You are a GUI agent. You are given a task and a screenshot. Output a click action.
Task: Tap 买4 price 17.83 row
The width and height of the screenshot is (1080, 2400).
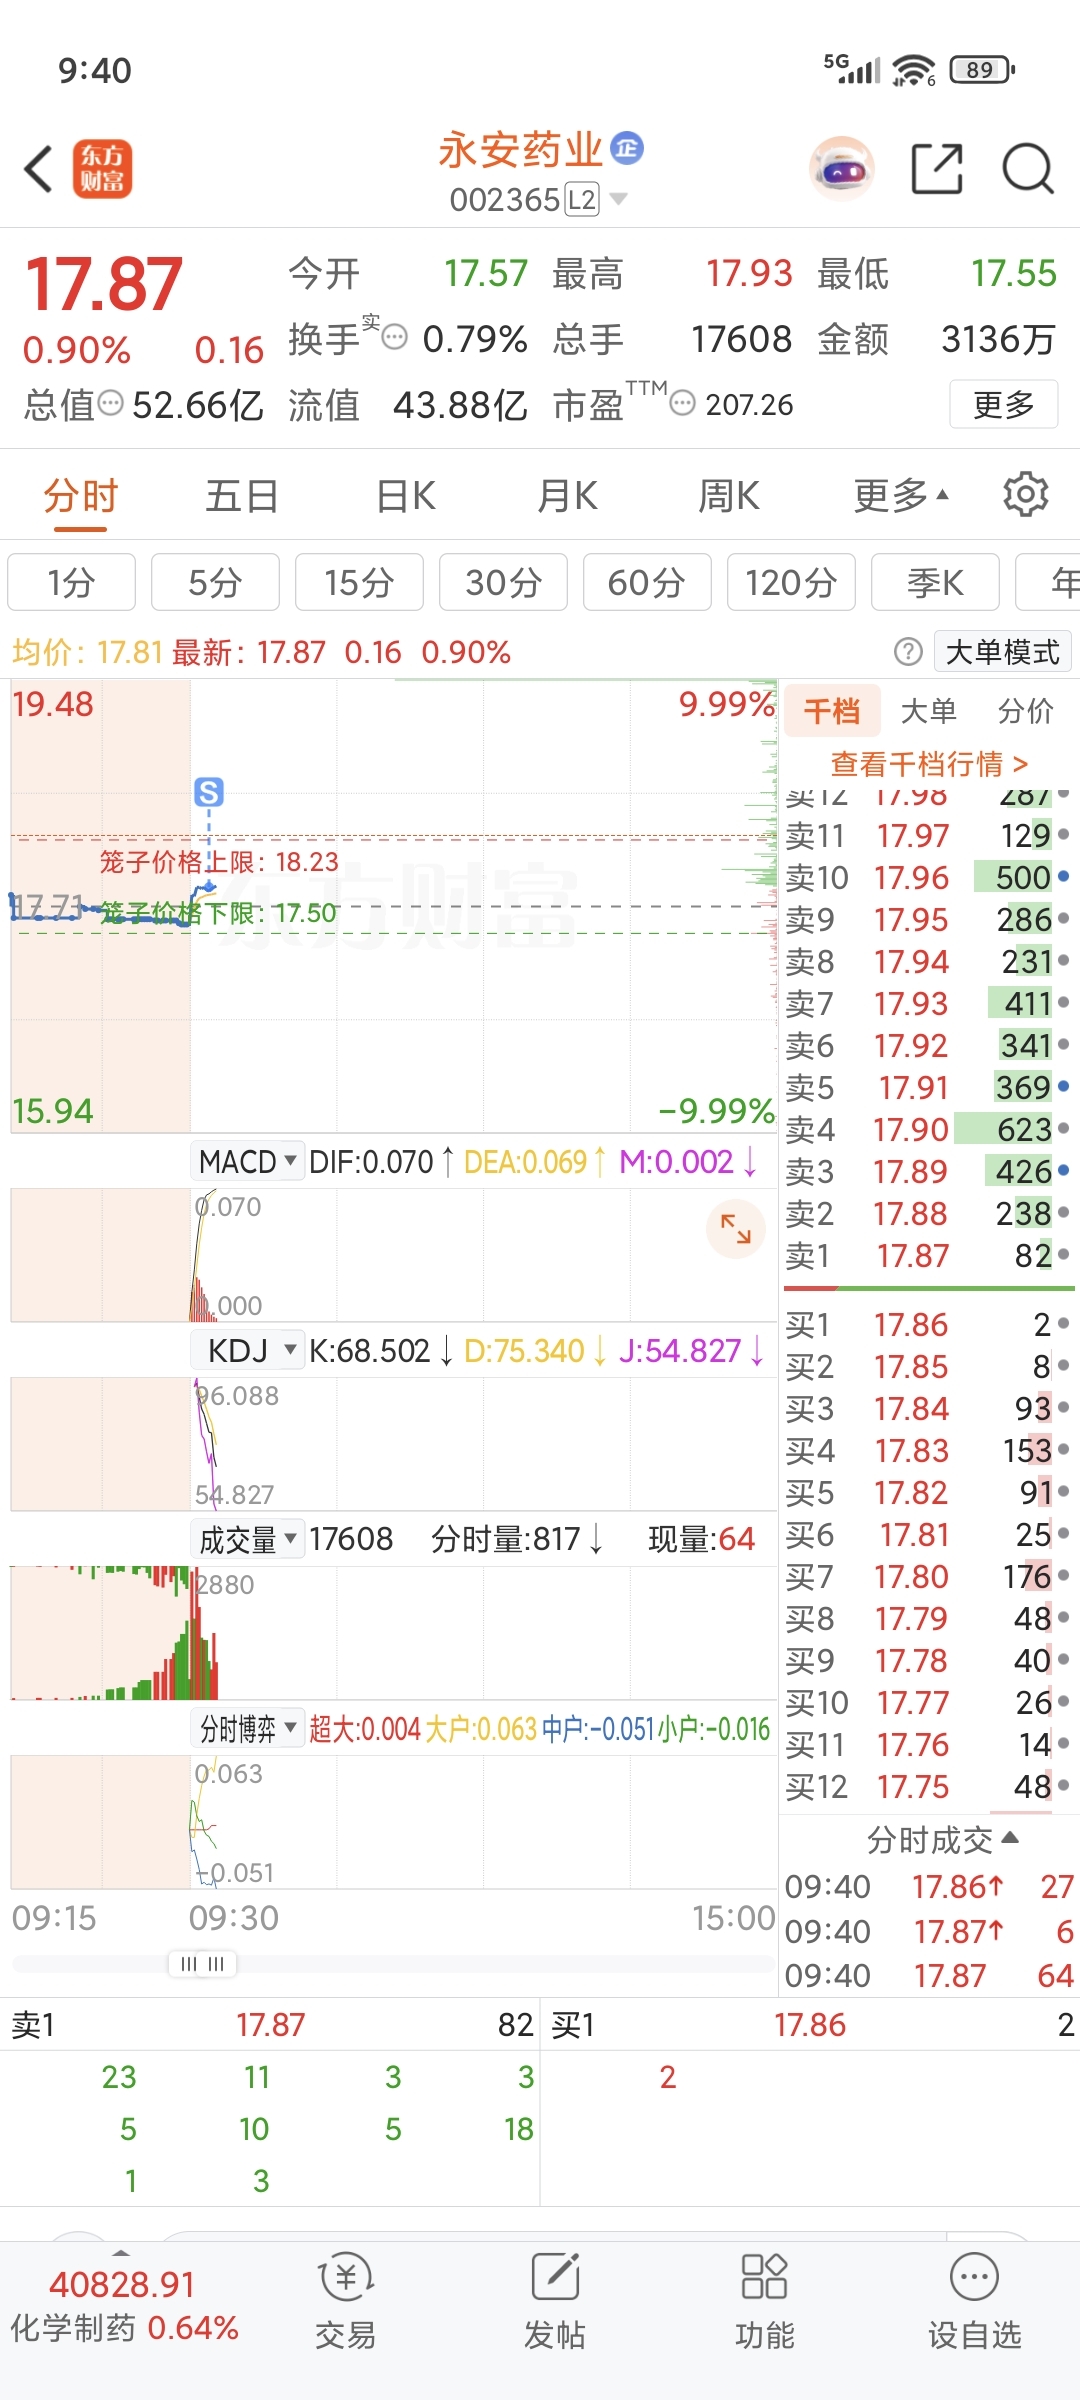(927, 1450)
